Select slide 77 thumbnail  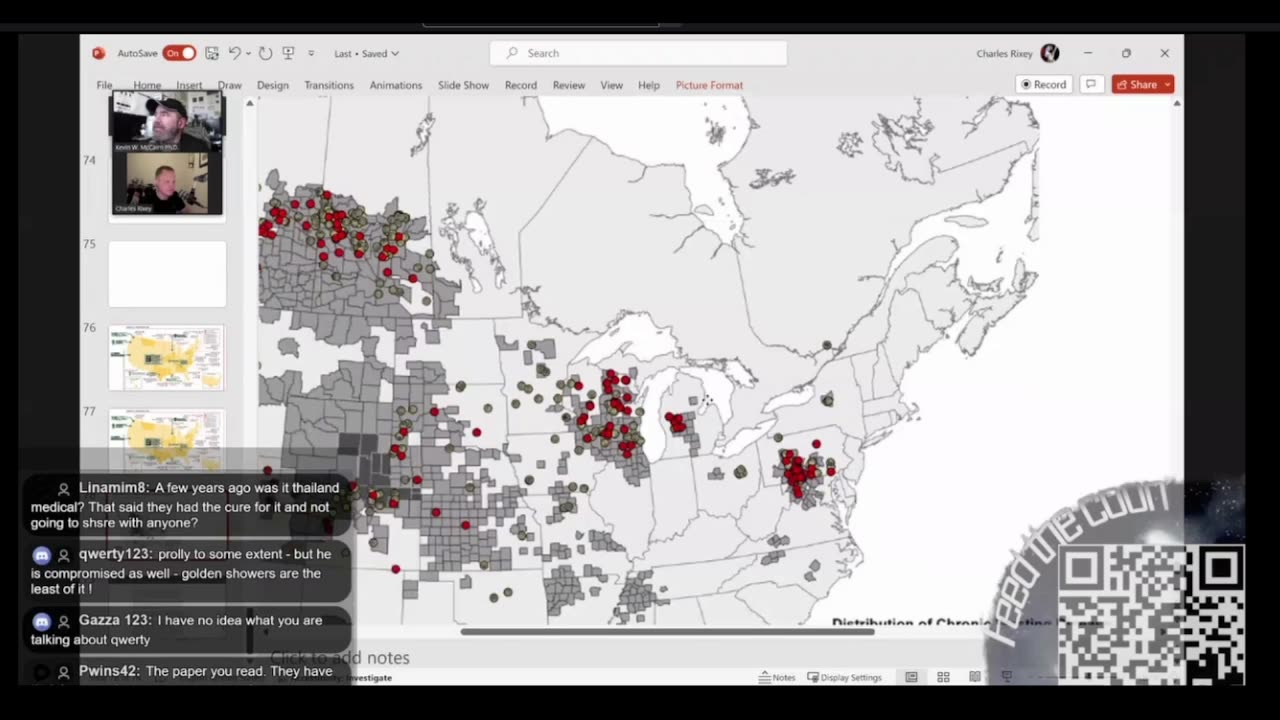pos(167,439)
